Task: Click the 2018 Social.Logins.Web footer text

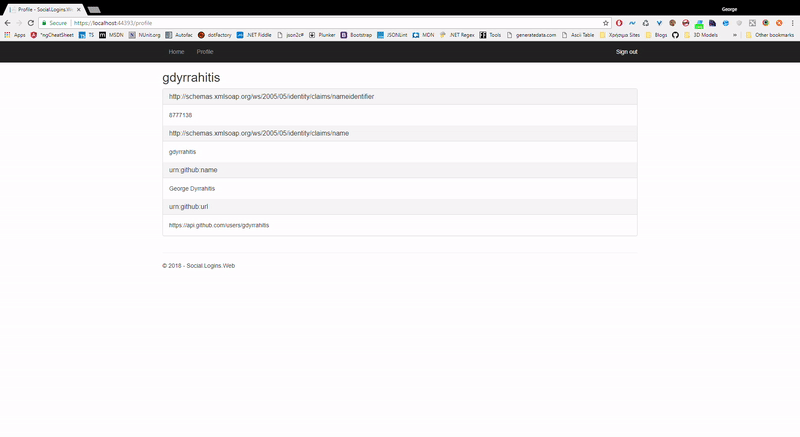Action: click(x=198, y=266)
